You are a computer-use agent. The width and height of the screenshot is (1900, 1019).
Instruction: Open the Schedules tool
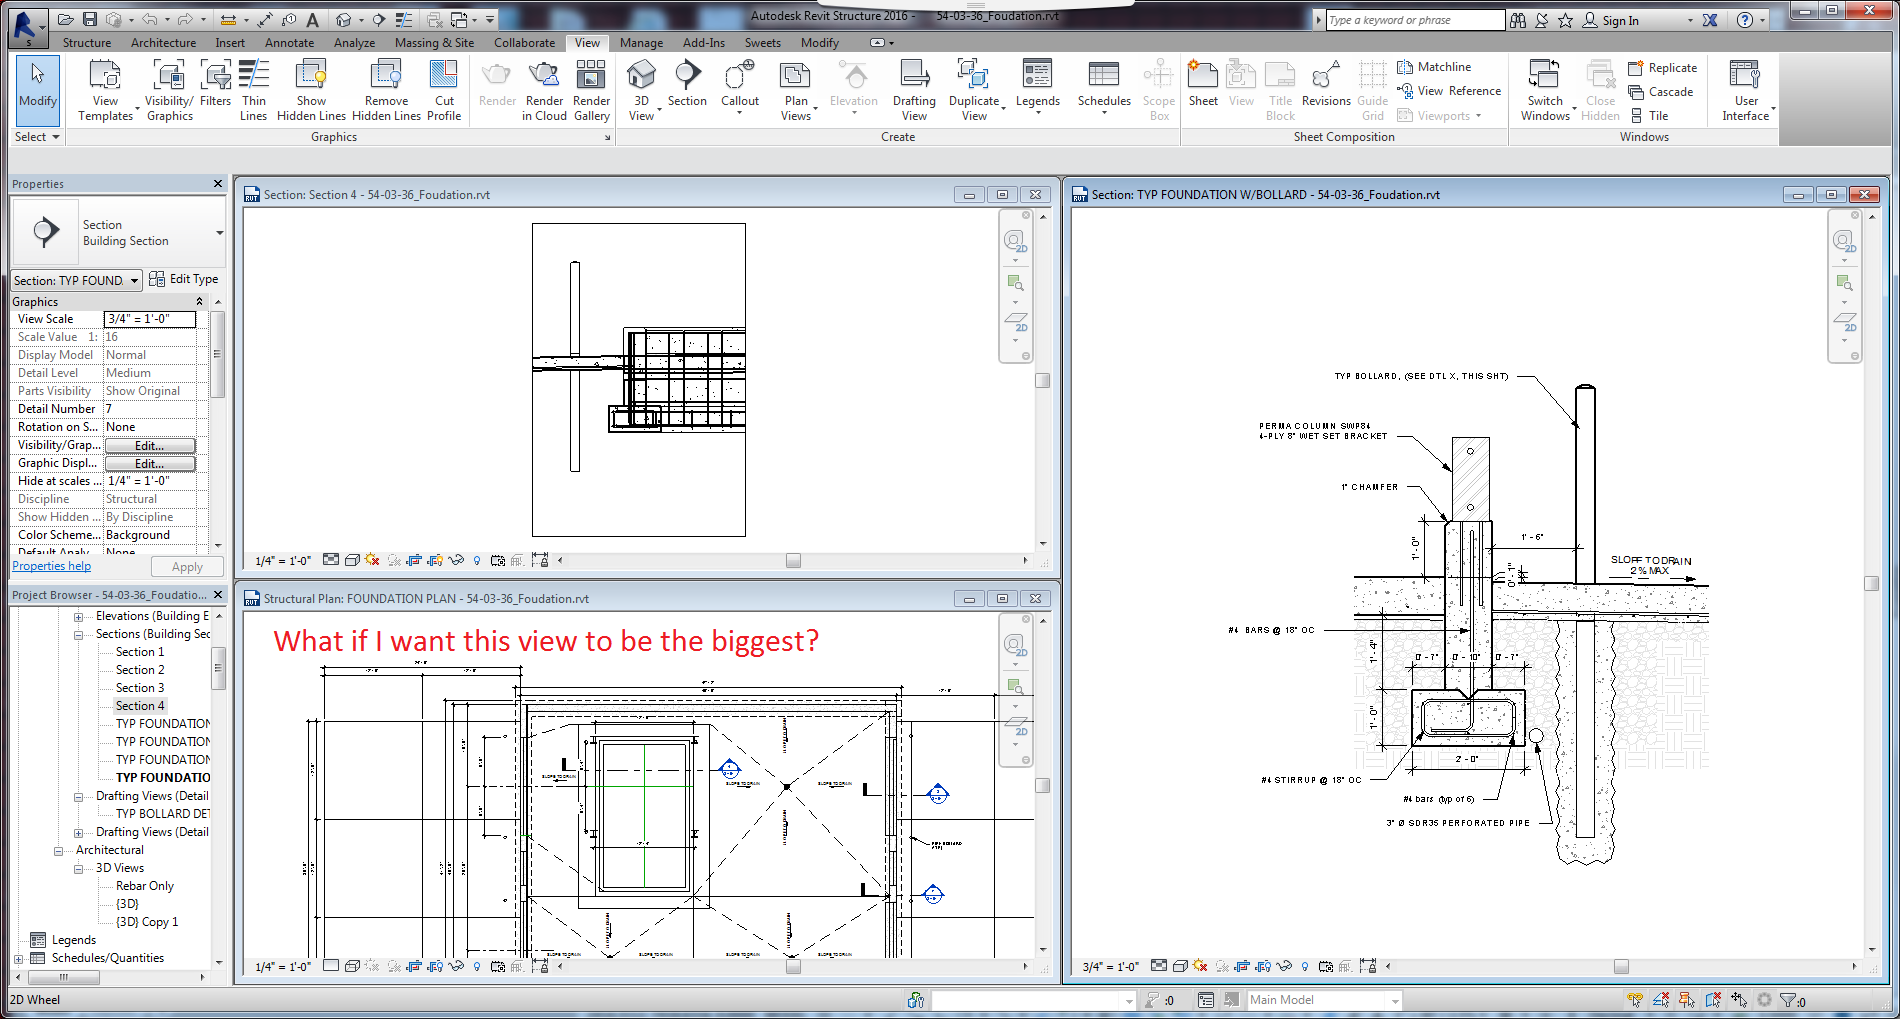pyautogui.click(x=1104, y=88)
